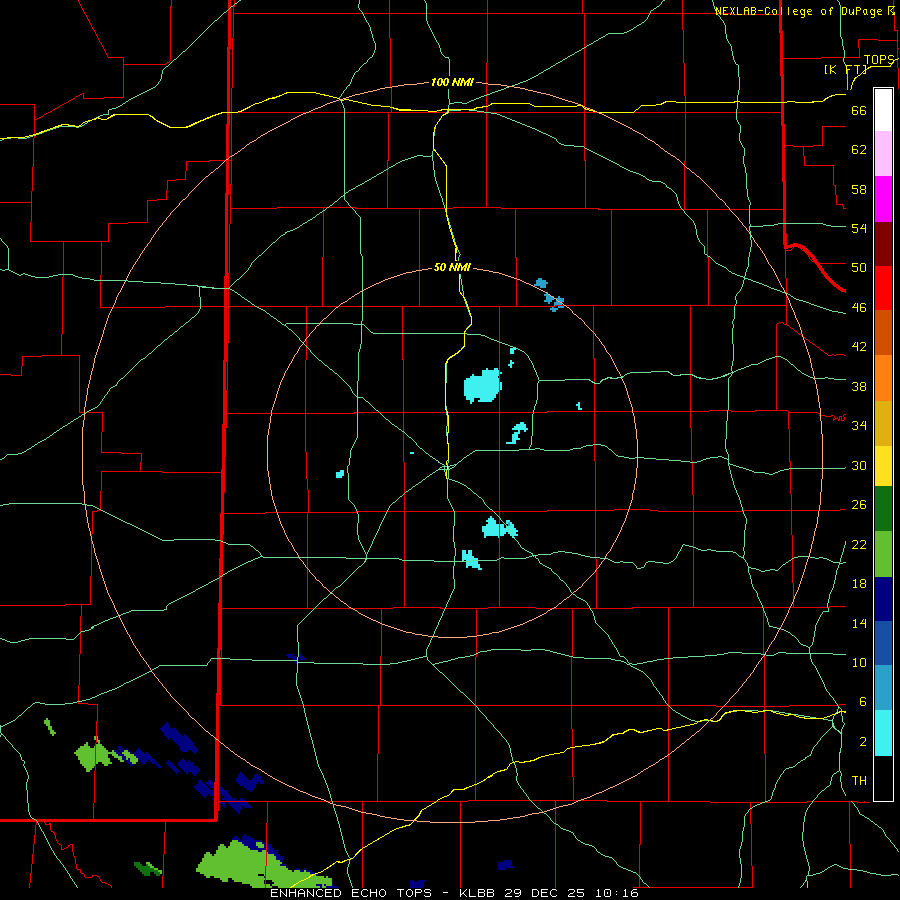
Task: Click the "TH" legend label
Action: (859, 781)
